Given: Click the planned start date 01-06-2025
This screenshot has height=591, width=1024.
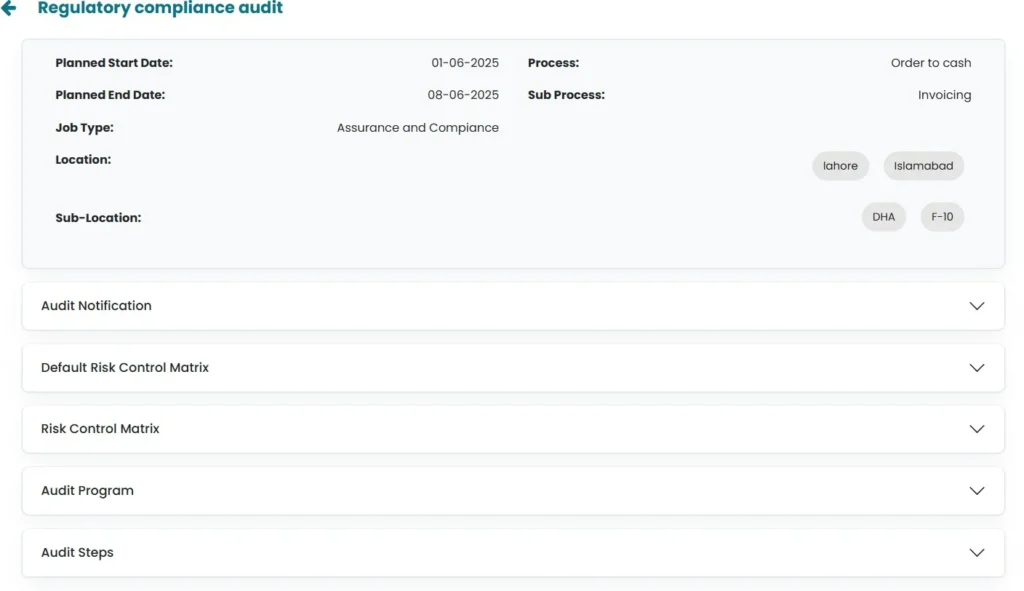Looking at the screenshot, I should pos(465,63).
